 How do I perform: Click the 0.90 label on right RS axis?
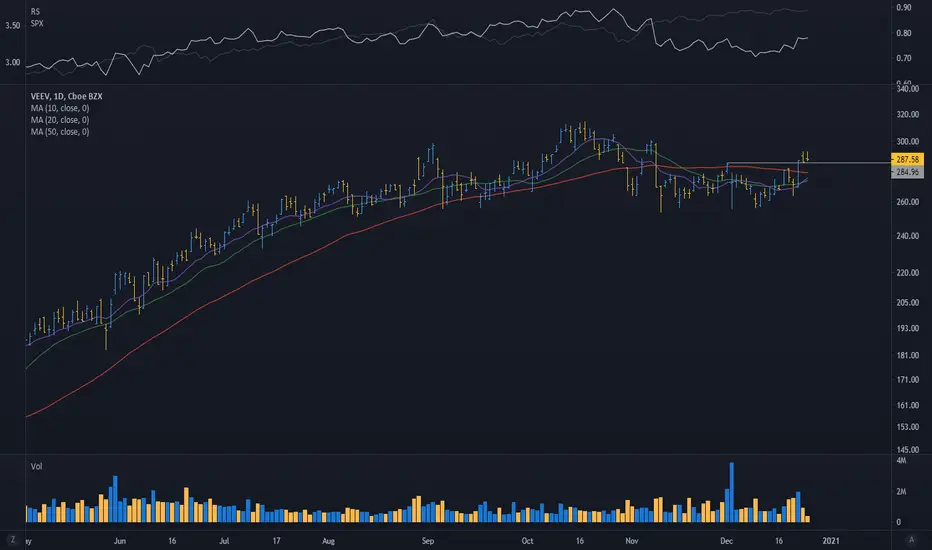[x=903, y=8]
